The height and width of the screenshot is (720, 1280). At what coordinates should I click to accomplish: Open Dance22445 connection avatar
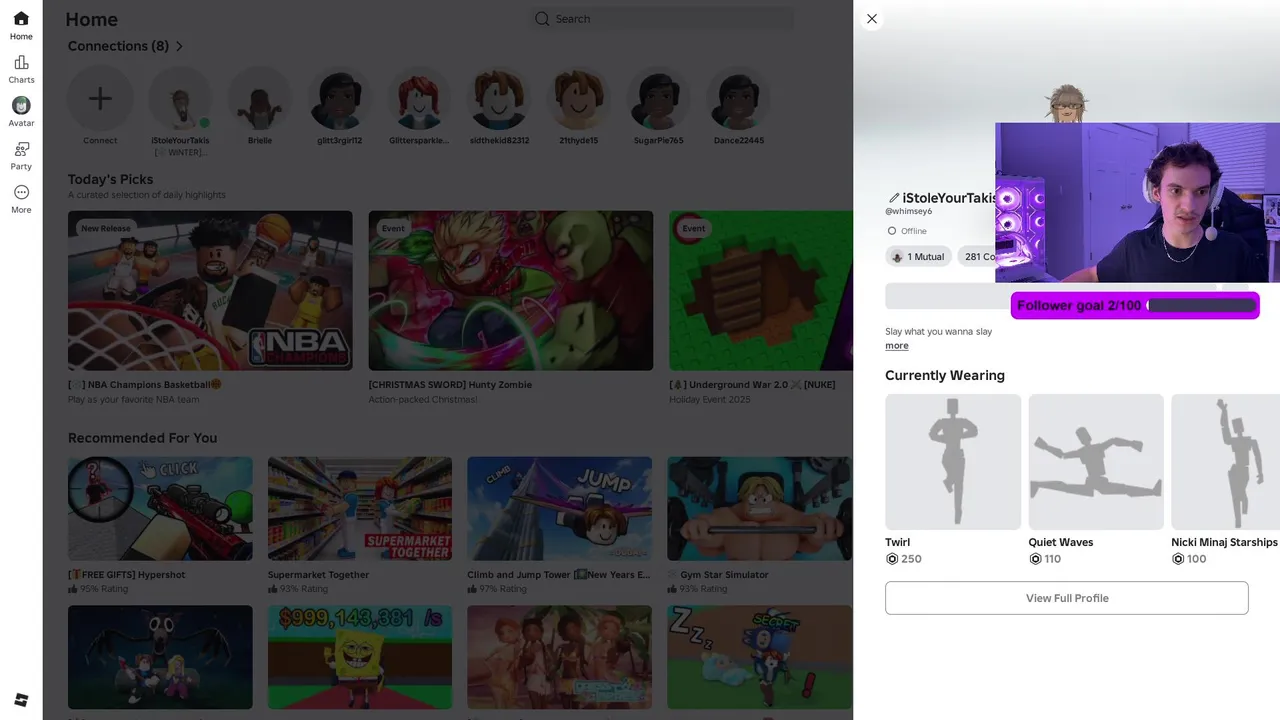pyautogui.click(x=738, y=98)
